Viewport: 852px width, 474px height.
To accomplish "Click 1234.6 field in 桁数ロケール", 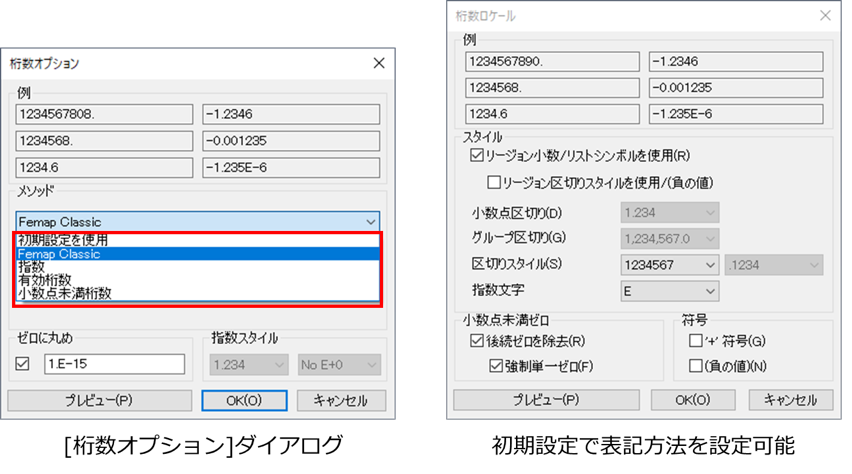I will 552,114.
